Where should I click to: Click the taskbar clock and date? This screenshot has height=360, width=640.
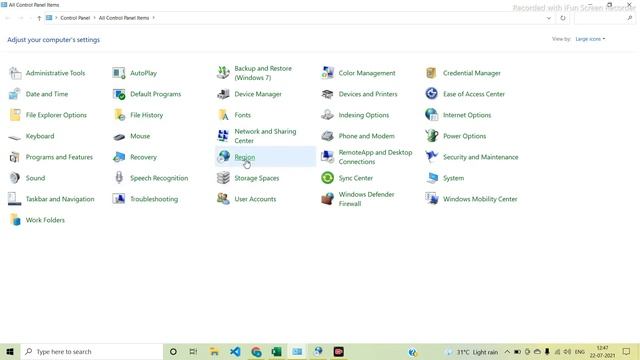pyautogui.click(x=602, y=351)
